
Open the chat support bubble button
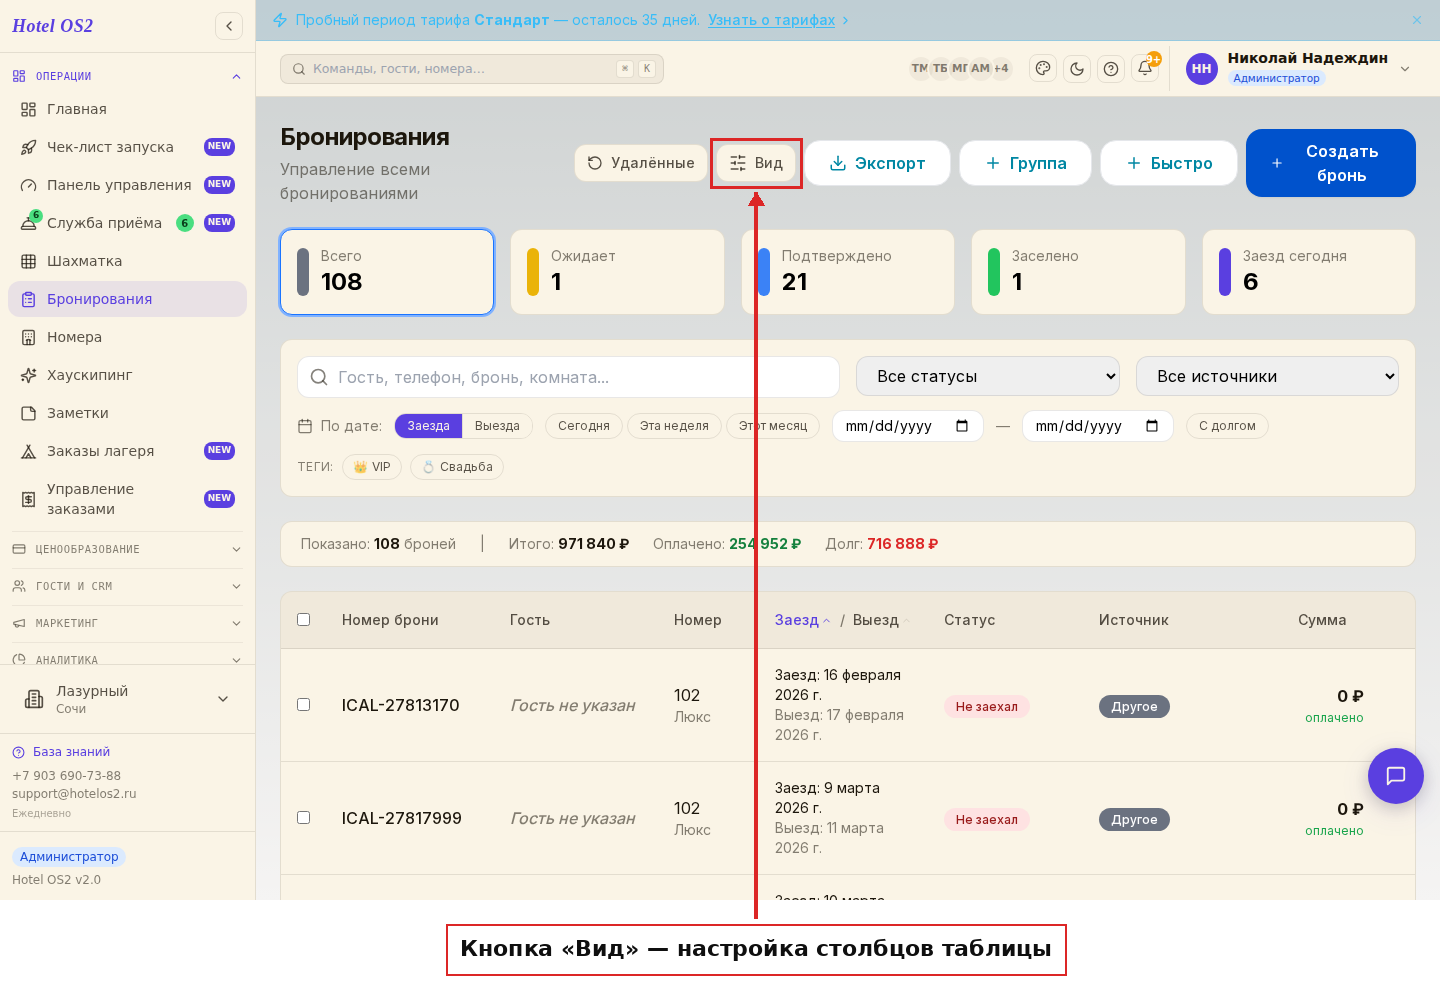[x=1396, y=776]
